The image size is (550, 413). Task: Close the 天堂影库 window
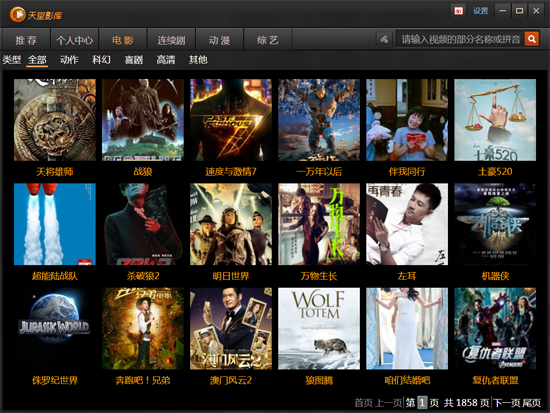[x=536, y=11]
